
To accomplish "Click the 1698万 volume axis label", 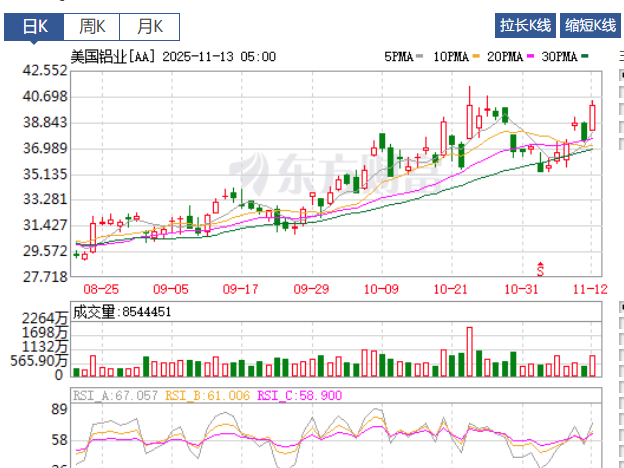I will click(x=45, y=333).
